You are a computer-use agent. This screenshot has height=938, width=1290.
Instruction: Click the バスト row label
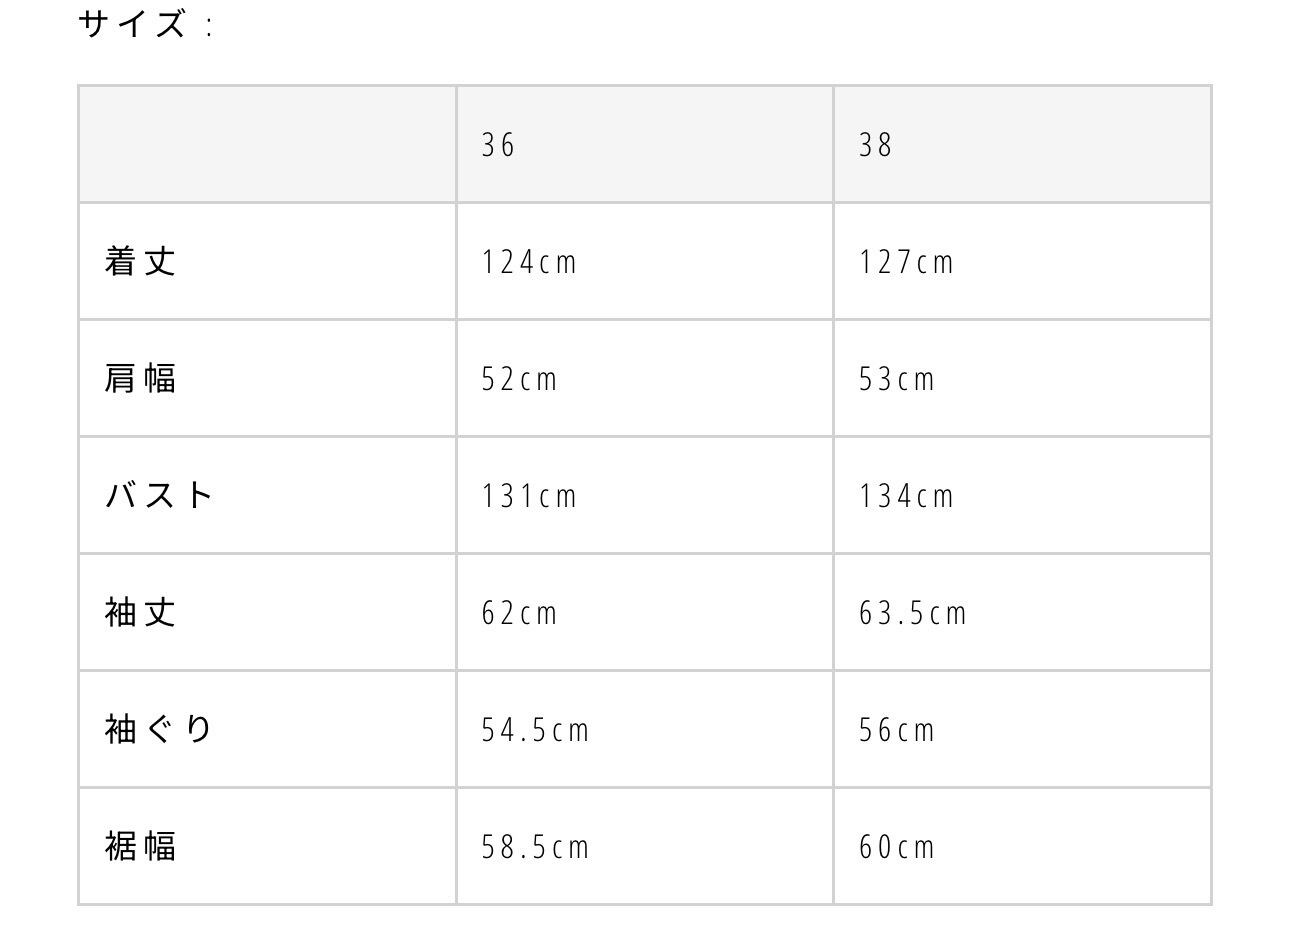[x=160, y=496]
